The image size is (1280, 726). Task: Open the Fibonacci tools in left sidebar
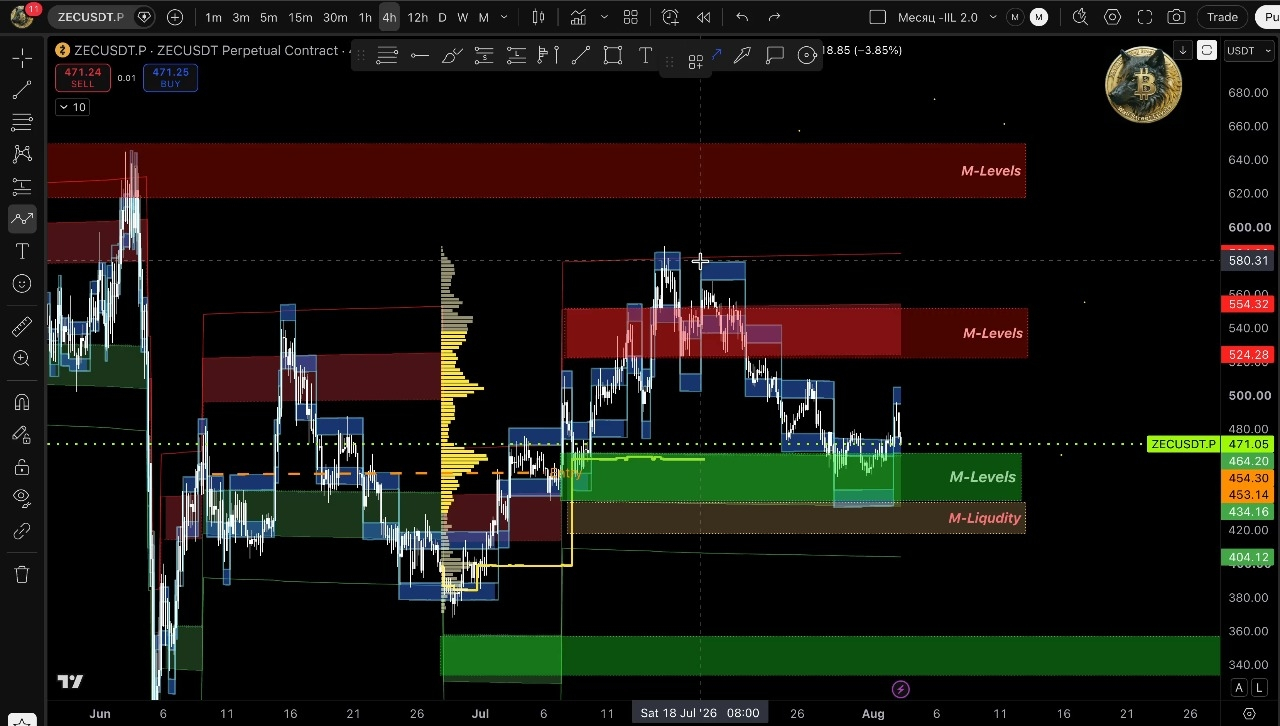(22, 123)
